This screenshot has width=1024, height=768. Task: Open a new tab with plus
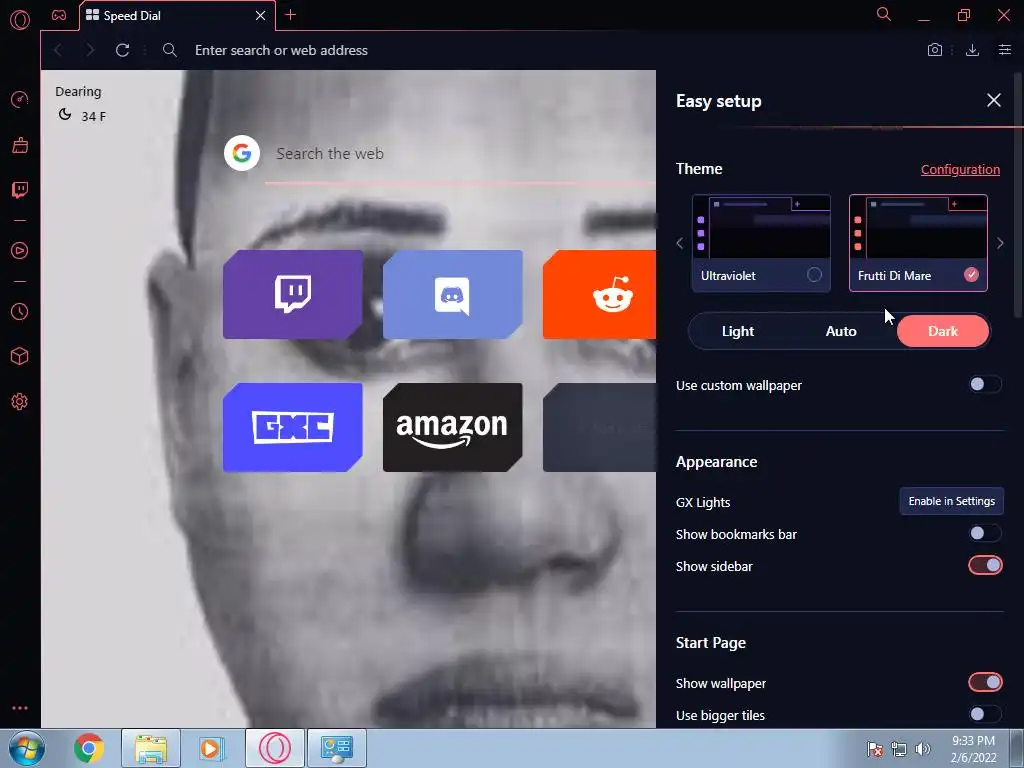click(291, 15)
